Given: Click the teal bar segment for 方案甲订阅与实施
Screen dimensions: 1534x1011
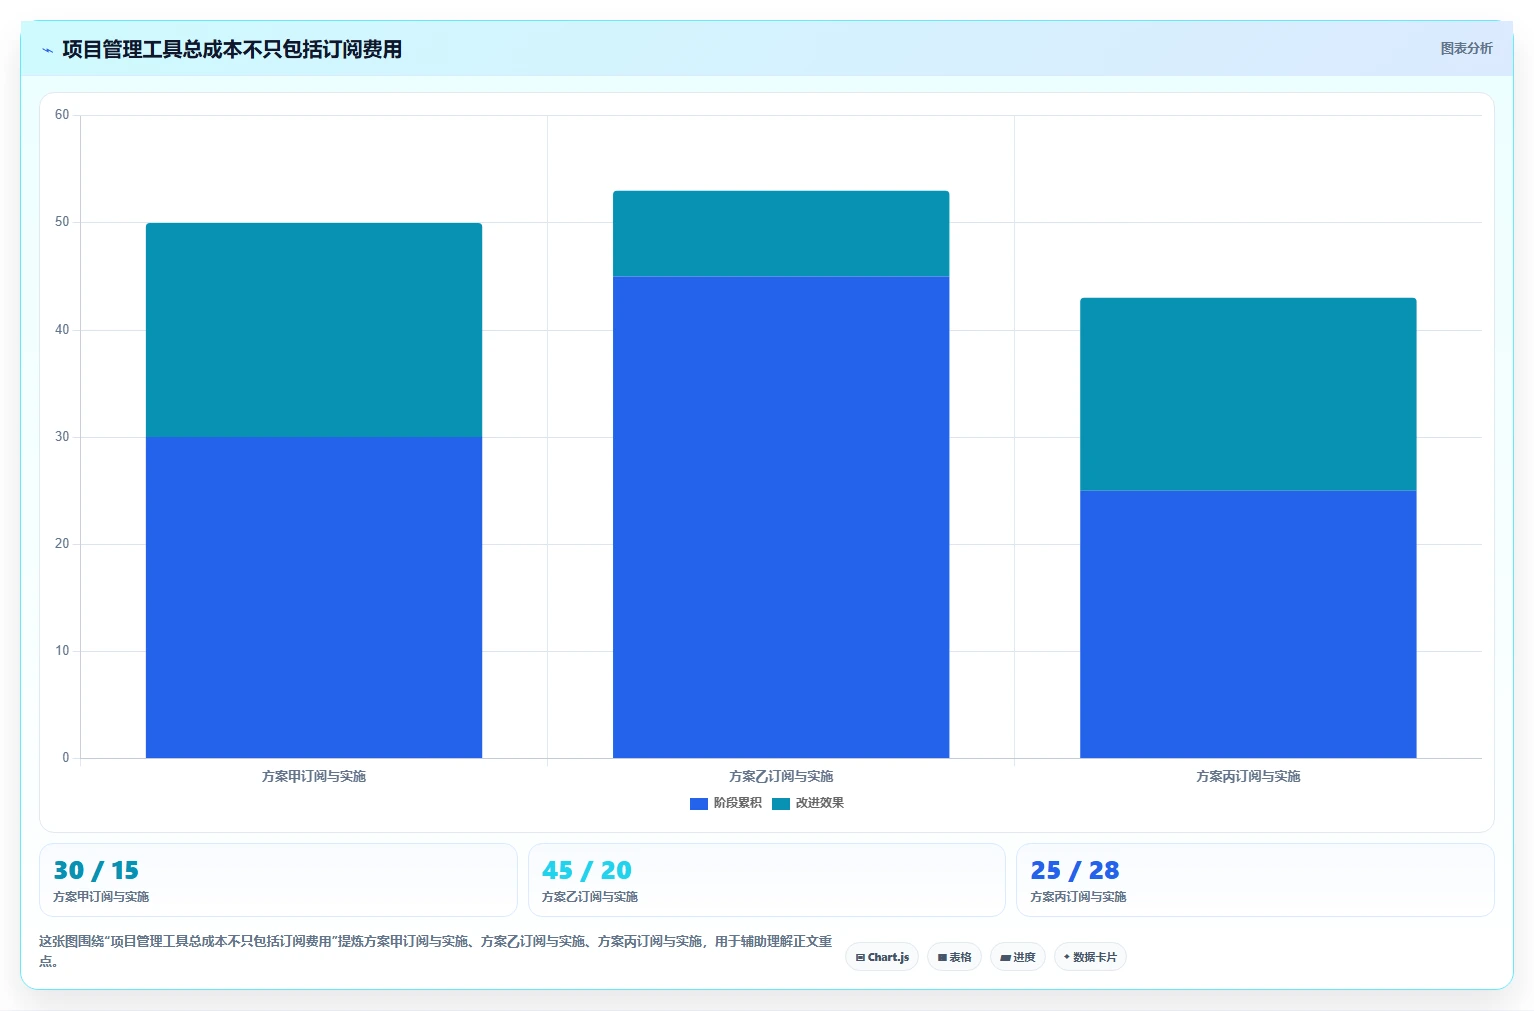Looking at the screenshot, I should (314, 330).
